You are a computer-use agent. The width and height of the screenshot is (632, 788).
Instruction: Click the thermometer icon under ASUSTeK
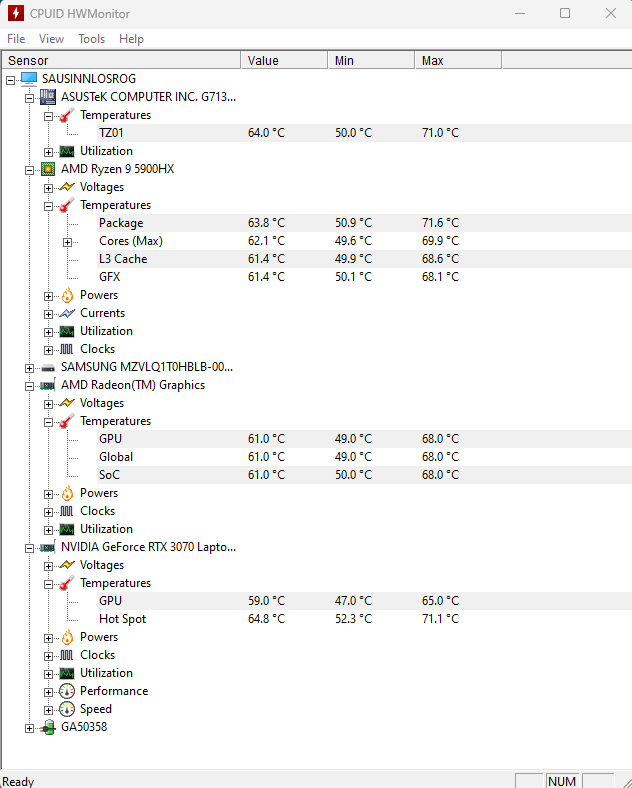click(67, 115)
